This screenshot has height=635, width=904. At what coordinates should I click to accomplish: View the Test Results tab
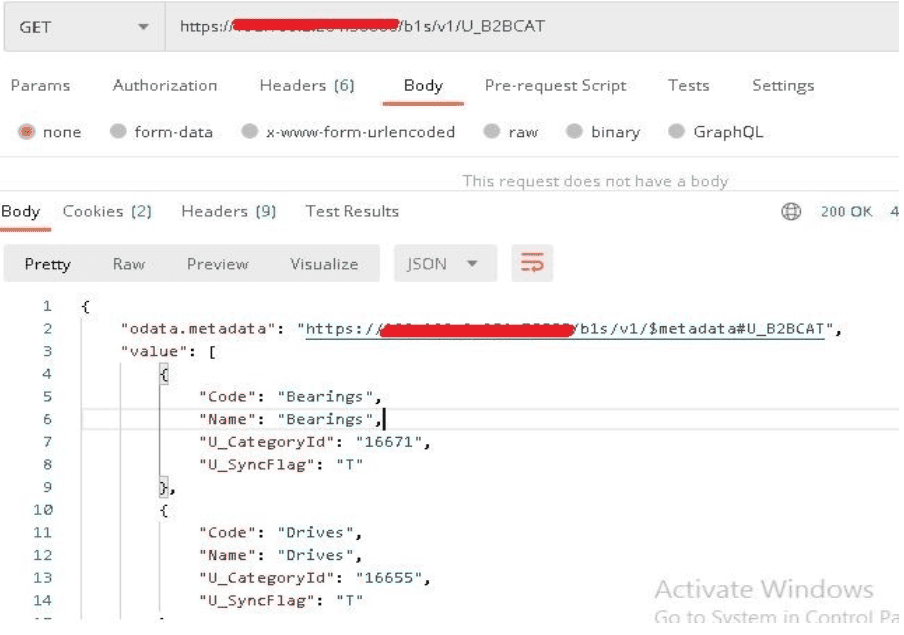click(352, 211)
